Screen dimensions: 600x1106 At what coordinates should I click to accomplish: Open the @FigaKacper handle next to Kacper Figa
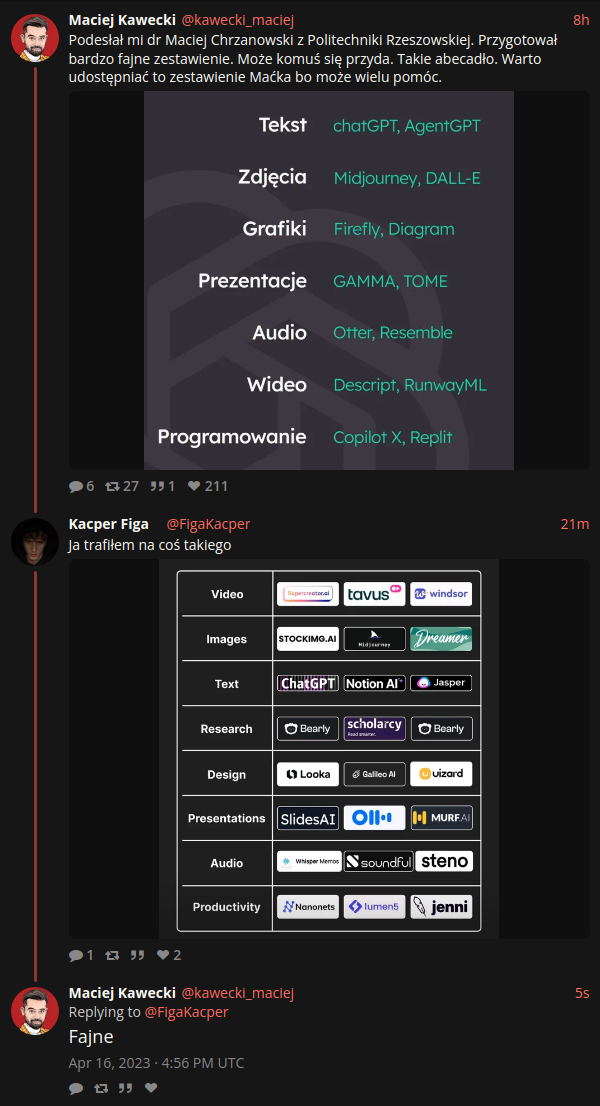point(208,524)
